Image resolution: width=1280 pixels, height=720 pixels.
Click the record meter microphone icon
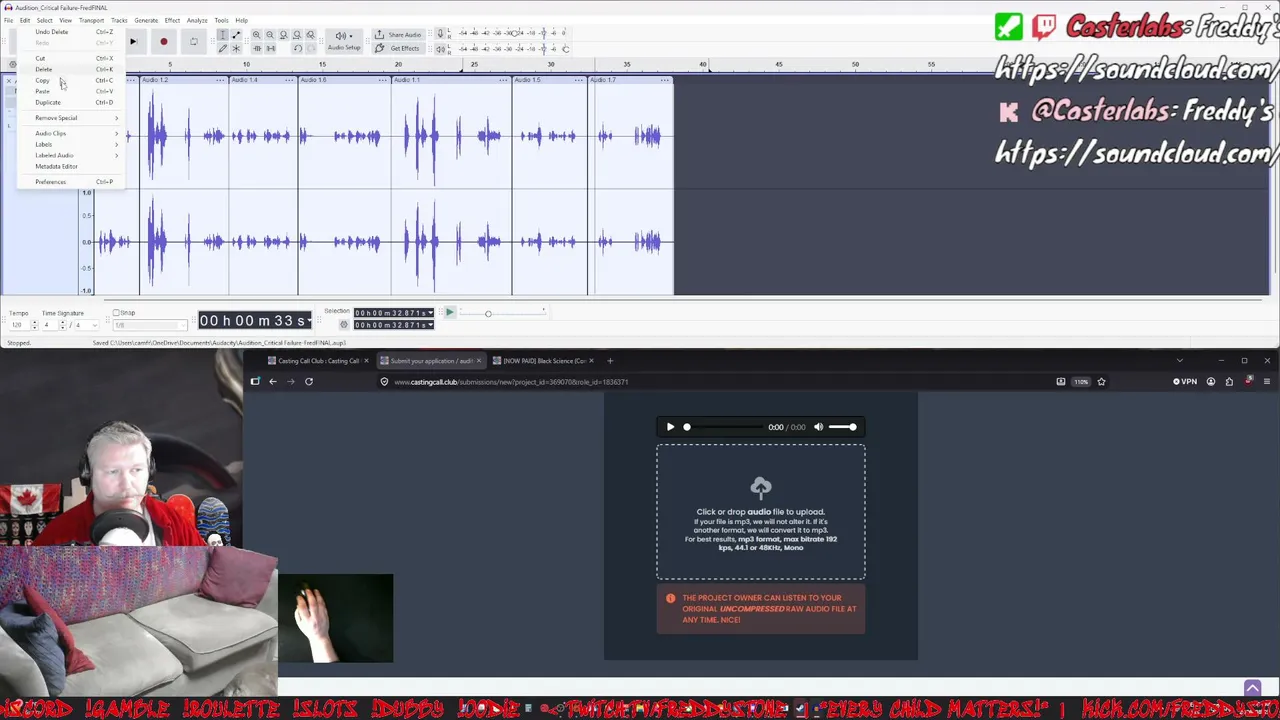point(440,34)
